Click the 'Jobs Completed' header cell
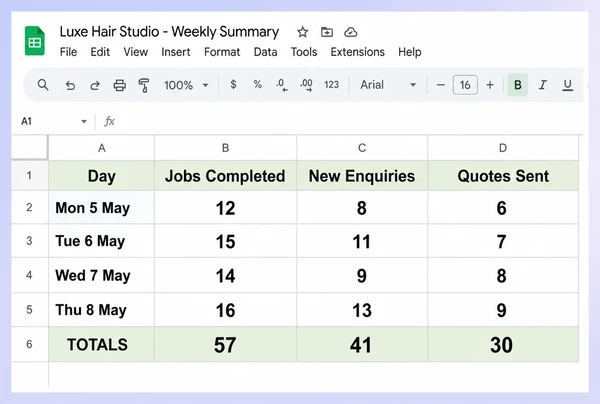 (225, 176)
